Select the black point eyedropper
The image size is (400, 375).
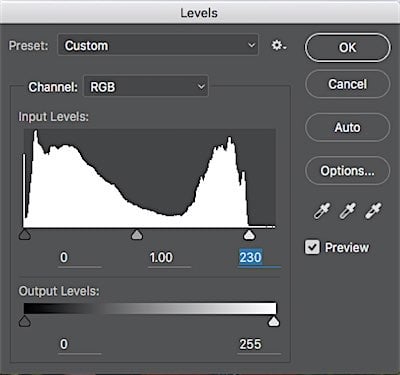322,211
